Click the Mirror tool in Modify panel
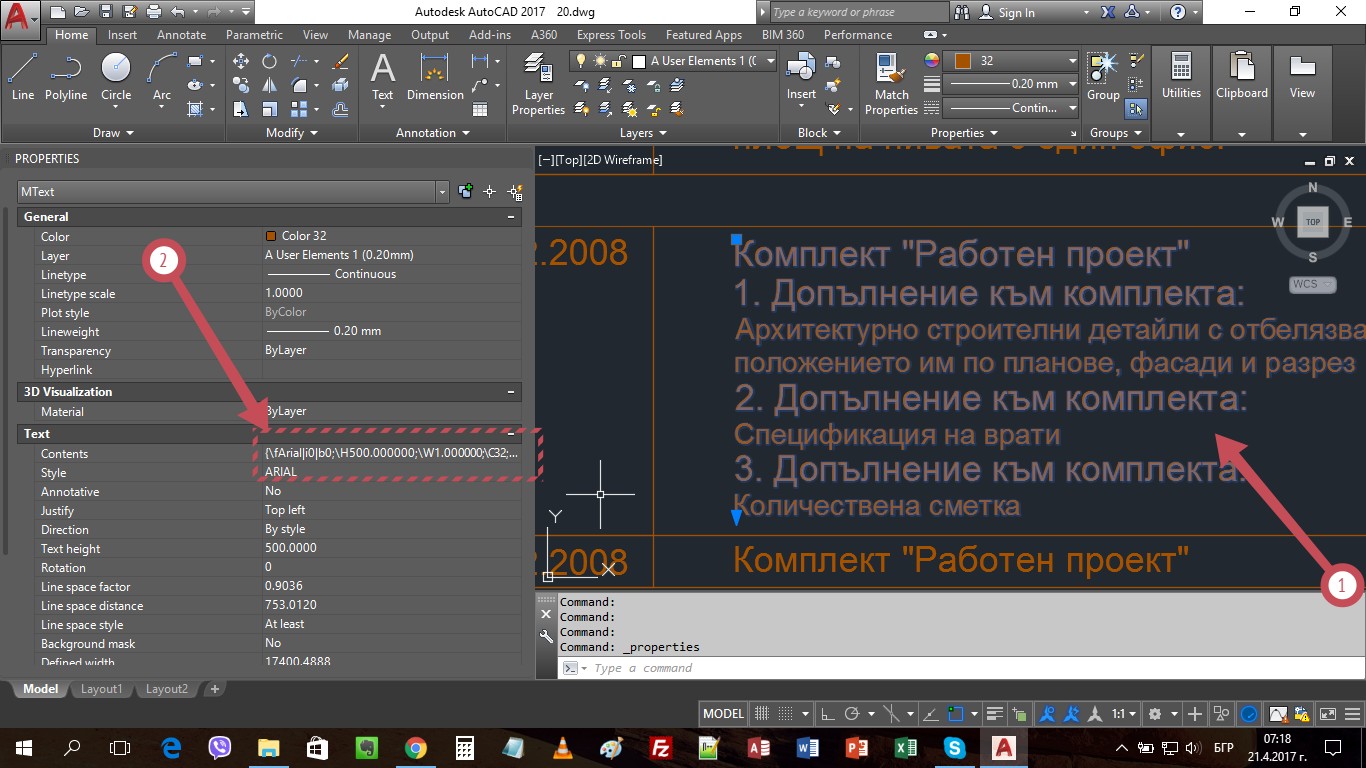1366x768 pixels. coord(269,85)
